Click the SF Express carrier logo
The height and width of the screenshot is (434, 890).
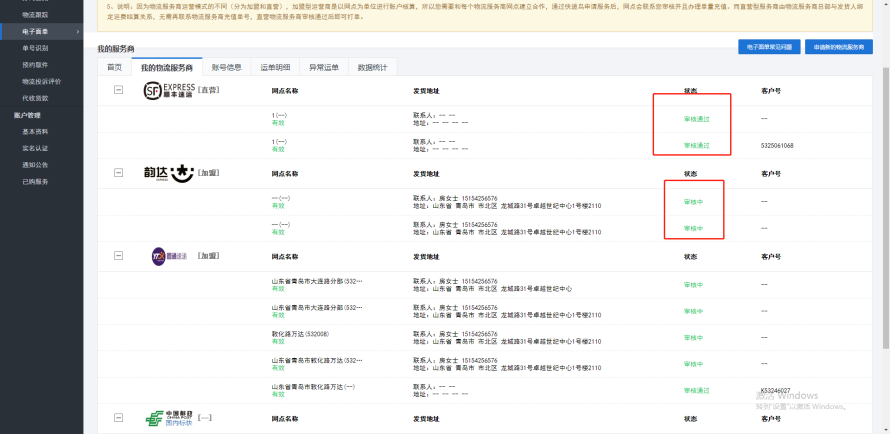tap(169, 90)
